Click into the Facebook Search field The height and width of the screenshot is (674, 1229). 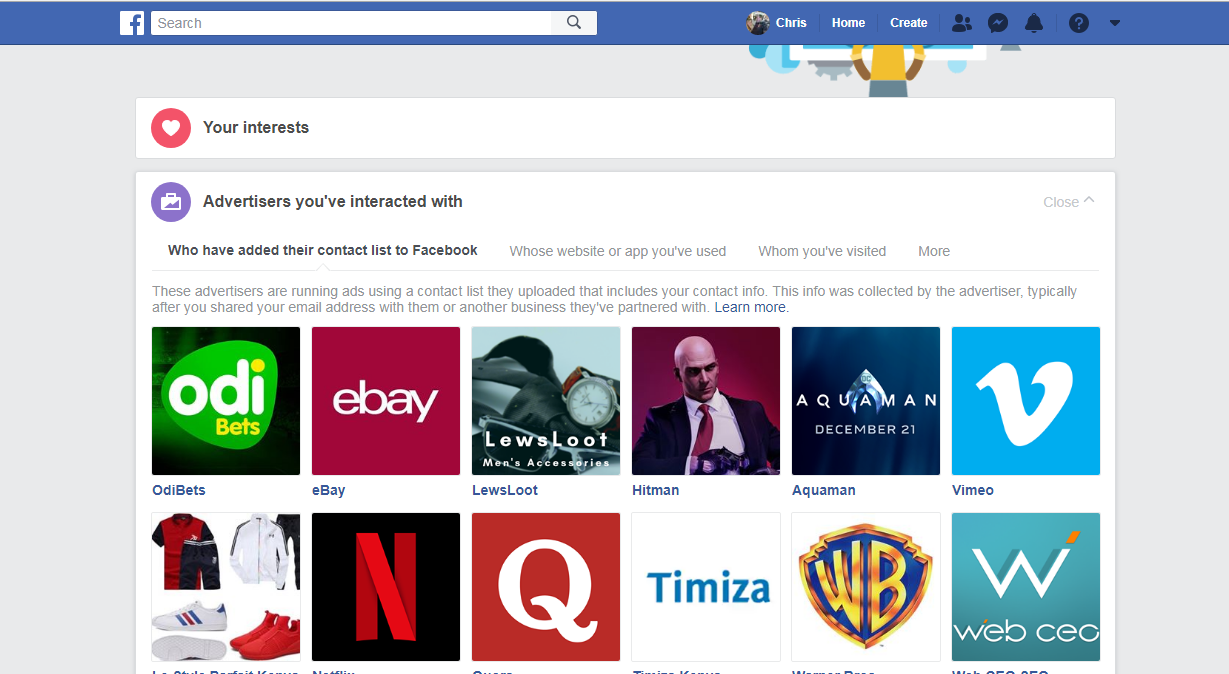coord(350,23)
